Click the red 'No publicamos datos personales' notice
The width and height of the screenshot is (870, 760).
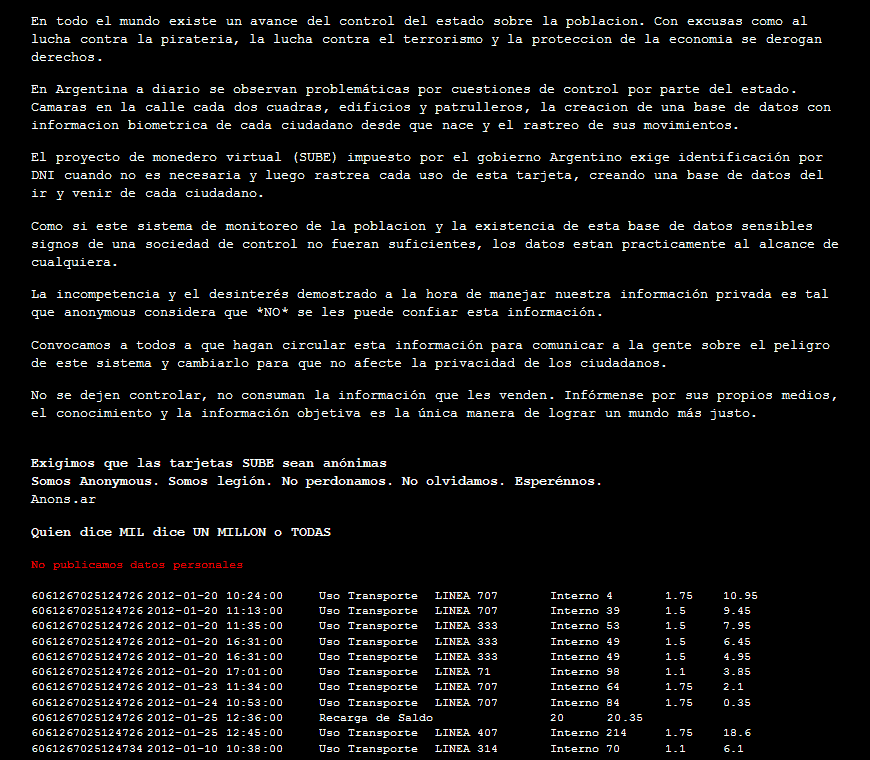click(x=137, y=565)
